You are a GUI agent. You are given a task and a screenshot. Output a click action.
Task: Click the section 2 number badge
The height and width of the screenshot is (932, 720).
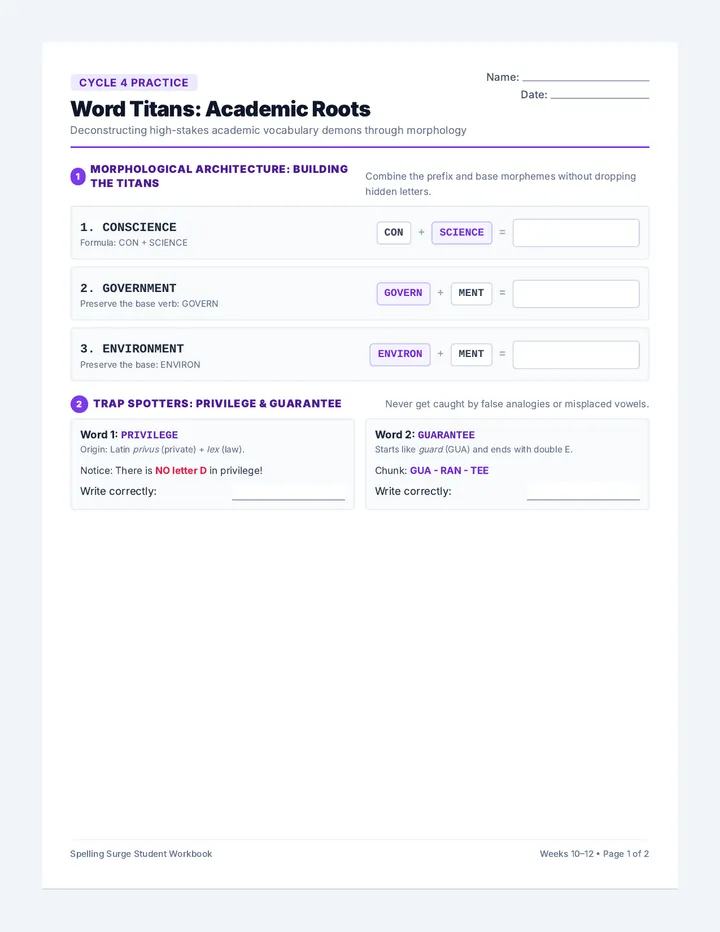79,404
